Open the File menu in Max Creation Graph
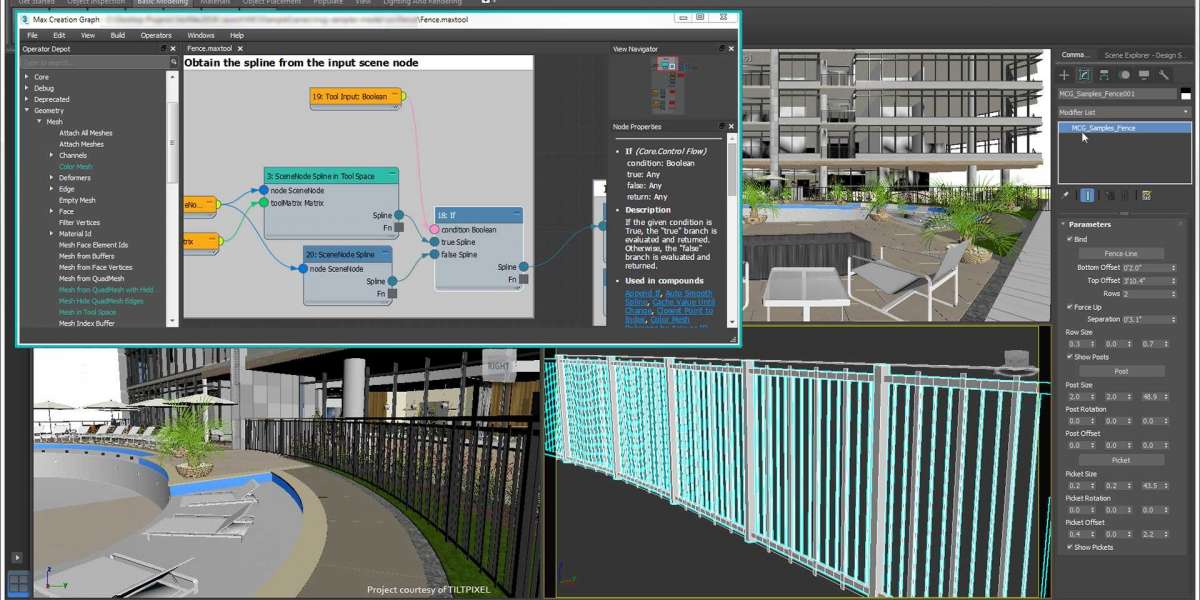This screenshot has width=1200, height=600. click(33, 35)
